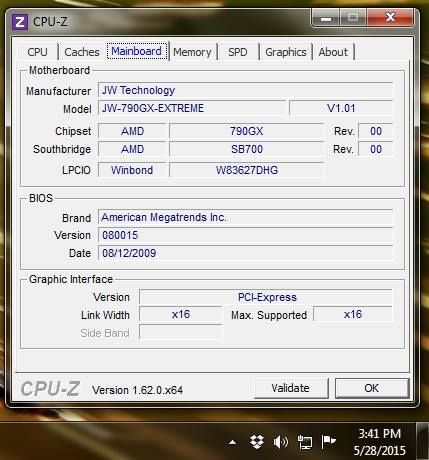This screenshot has height=460, width=429.
Task: Click the Show desktop strip beside the clock
Action: click(x=423, y=441)
